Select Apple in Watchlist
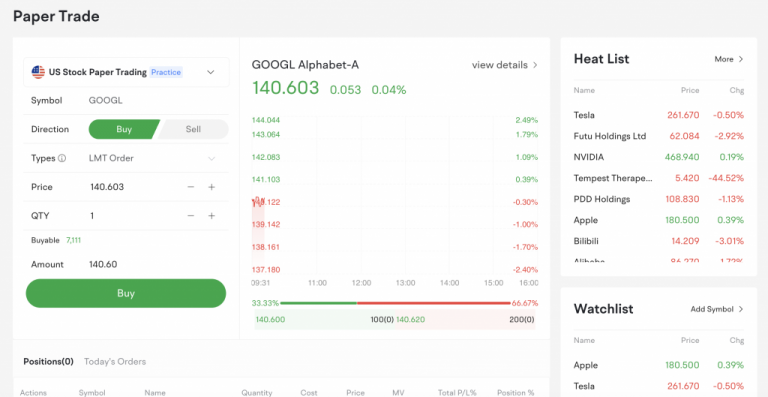 (659, 365)
